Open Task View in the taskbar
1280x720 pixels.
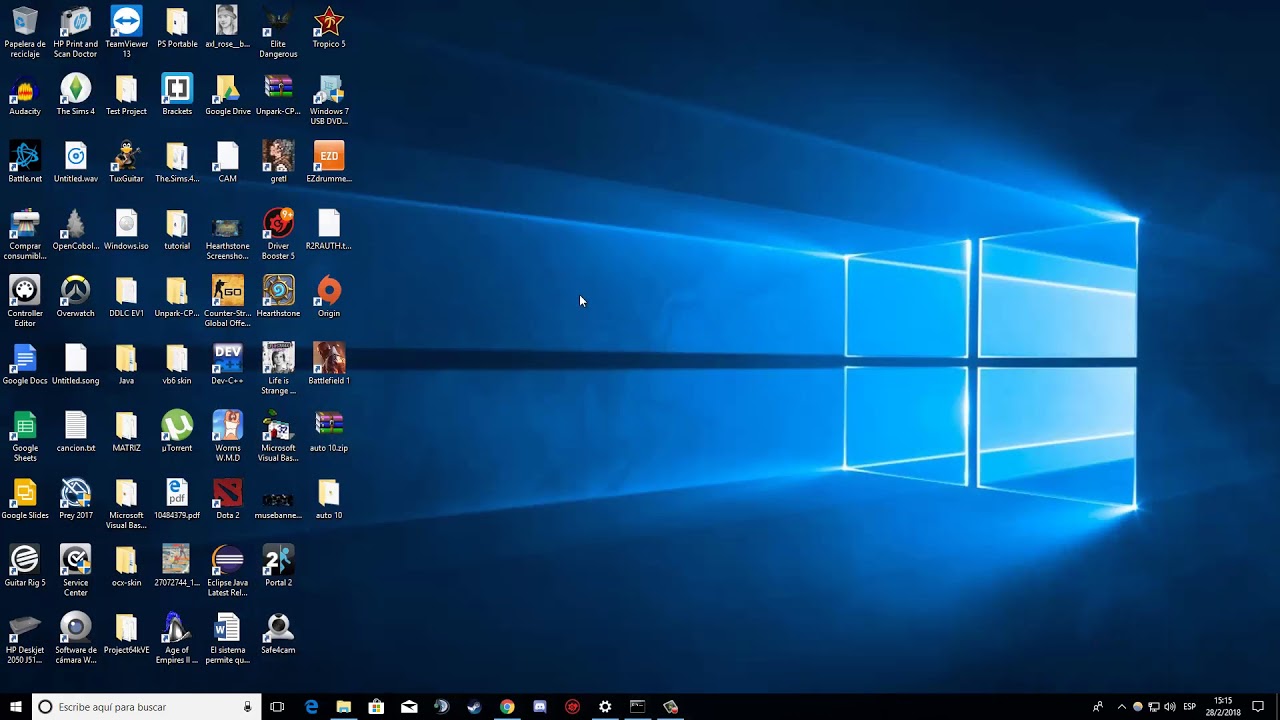(x=277, y=707)
